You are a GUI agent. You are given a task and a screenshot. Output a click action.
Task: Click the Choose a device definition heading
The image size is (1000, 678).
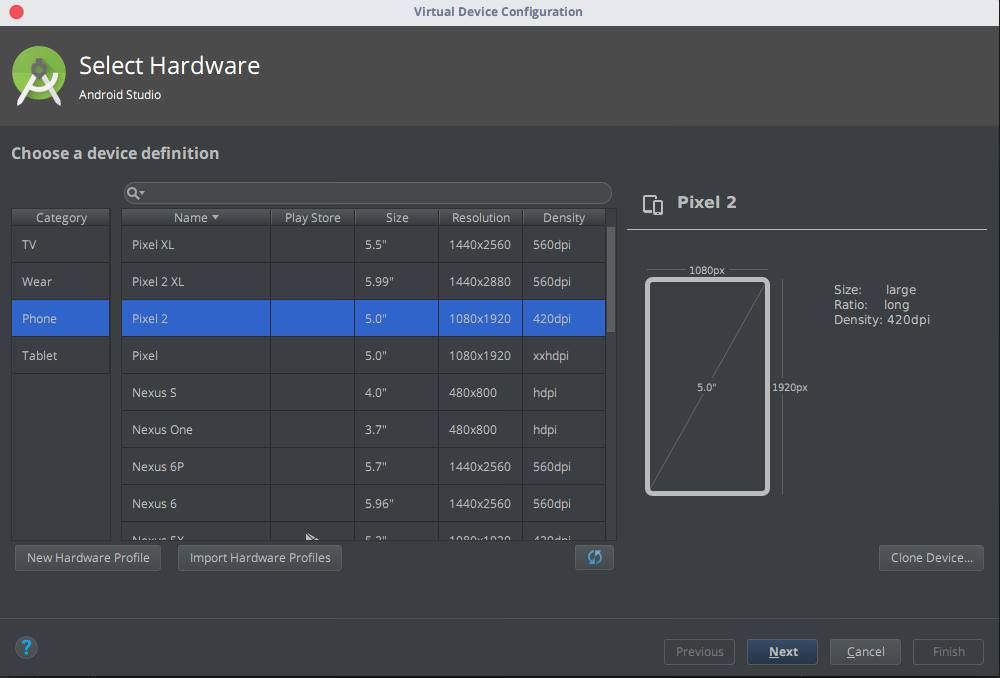115,153
